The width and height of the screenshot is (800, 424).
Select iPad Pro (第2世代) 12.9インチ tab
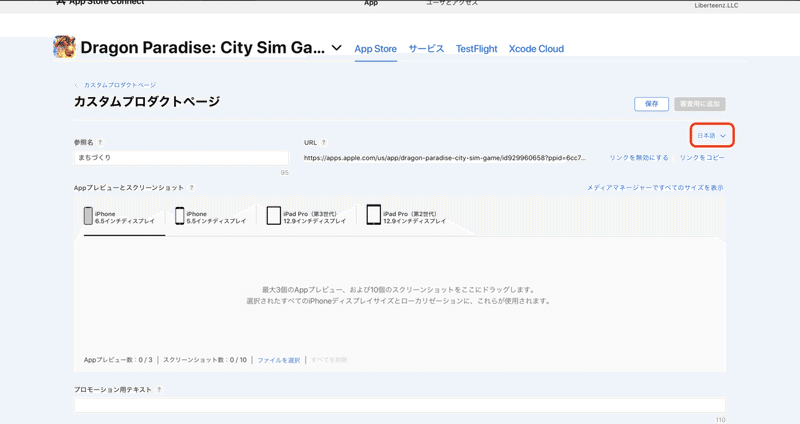(407, 216)
